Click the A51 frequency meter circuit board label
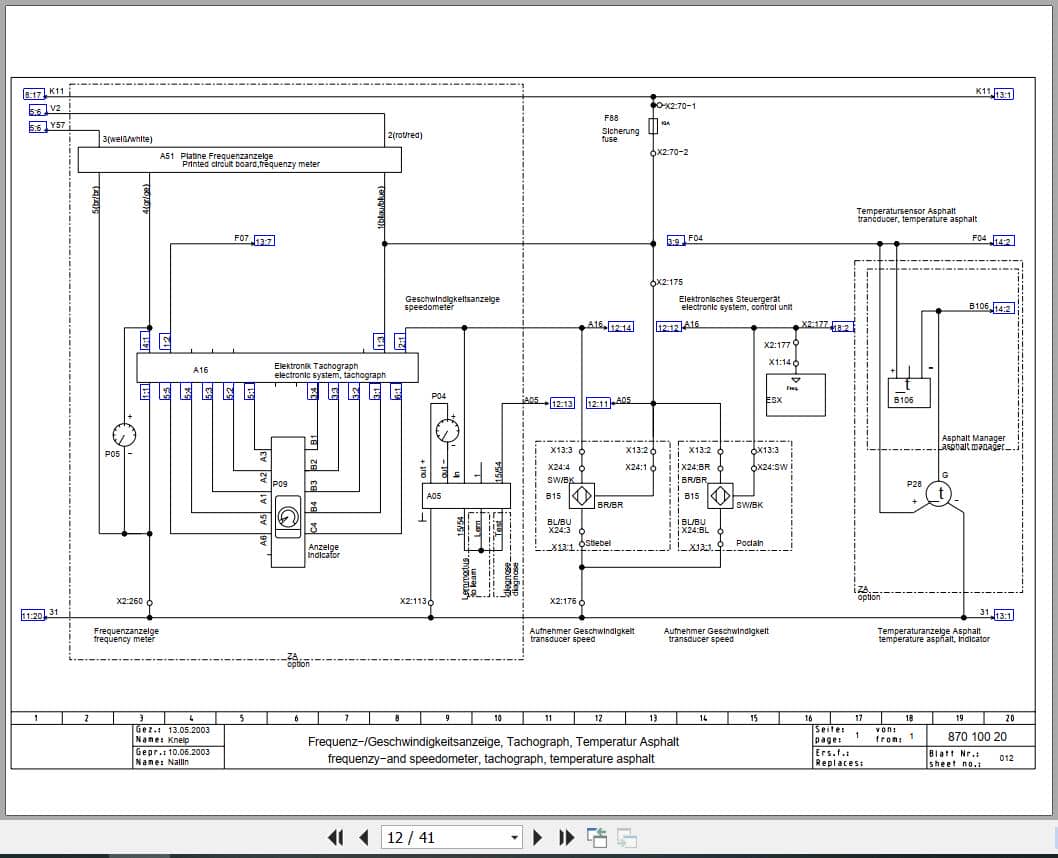The image size is (1058, 858). click(240, 160)
